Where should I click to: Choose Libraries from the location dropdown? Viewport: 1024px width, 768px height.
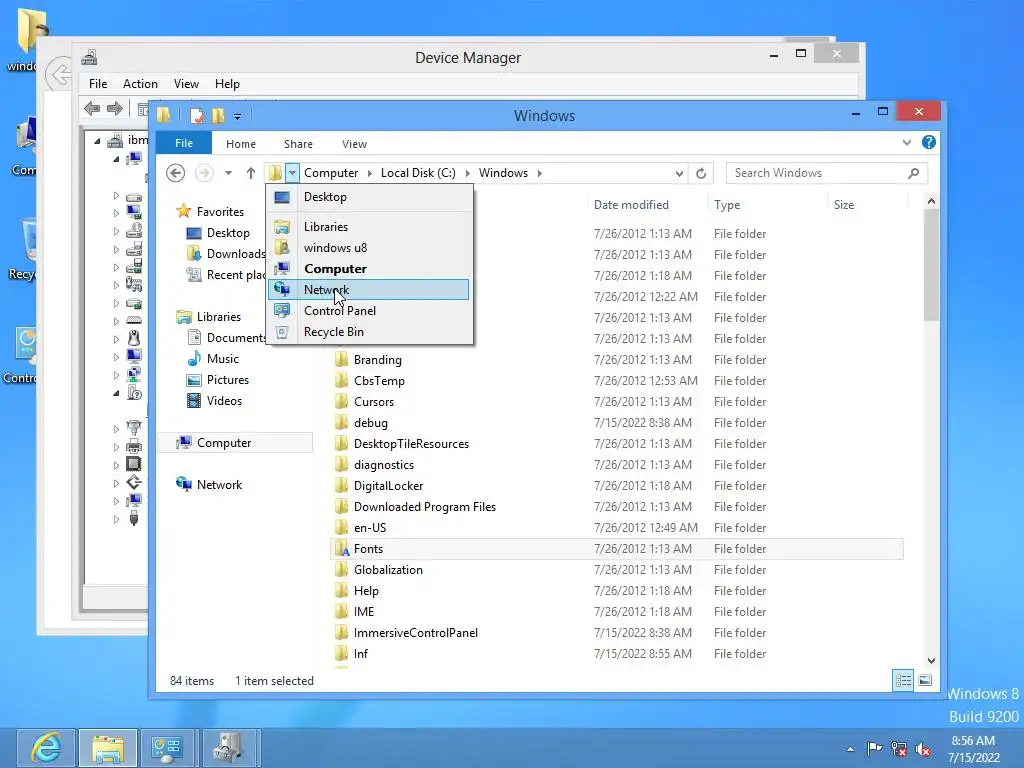coord(369,227)
